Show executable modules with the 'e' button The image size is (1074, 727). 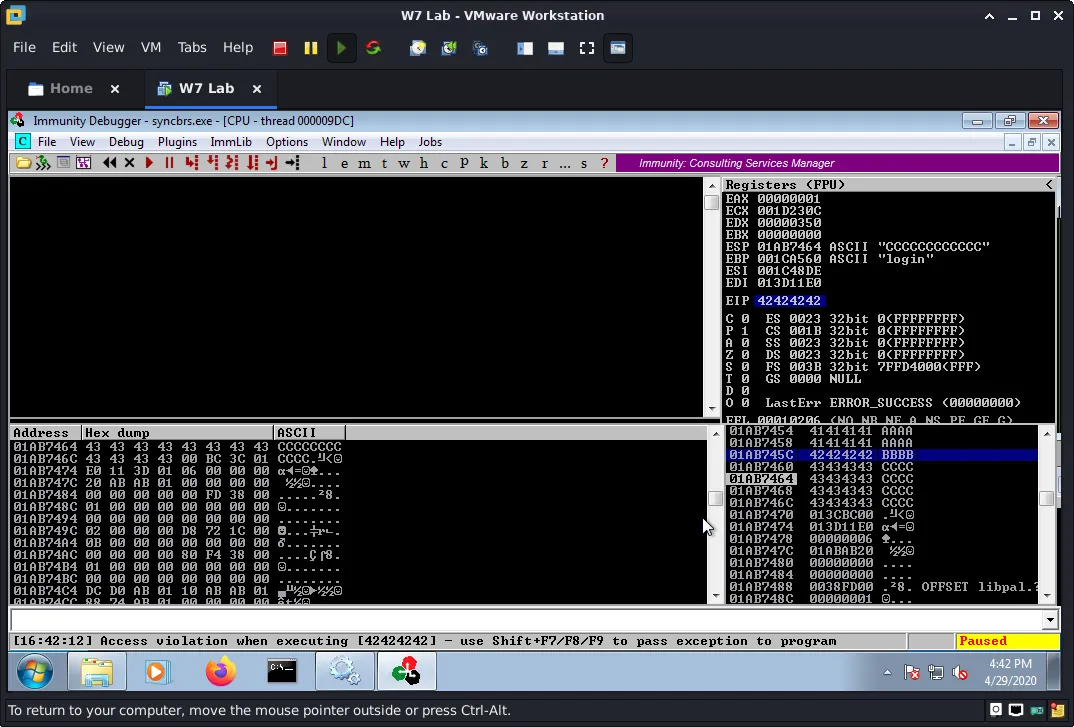click(x=344, y=163)
